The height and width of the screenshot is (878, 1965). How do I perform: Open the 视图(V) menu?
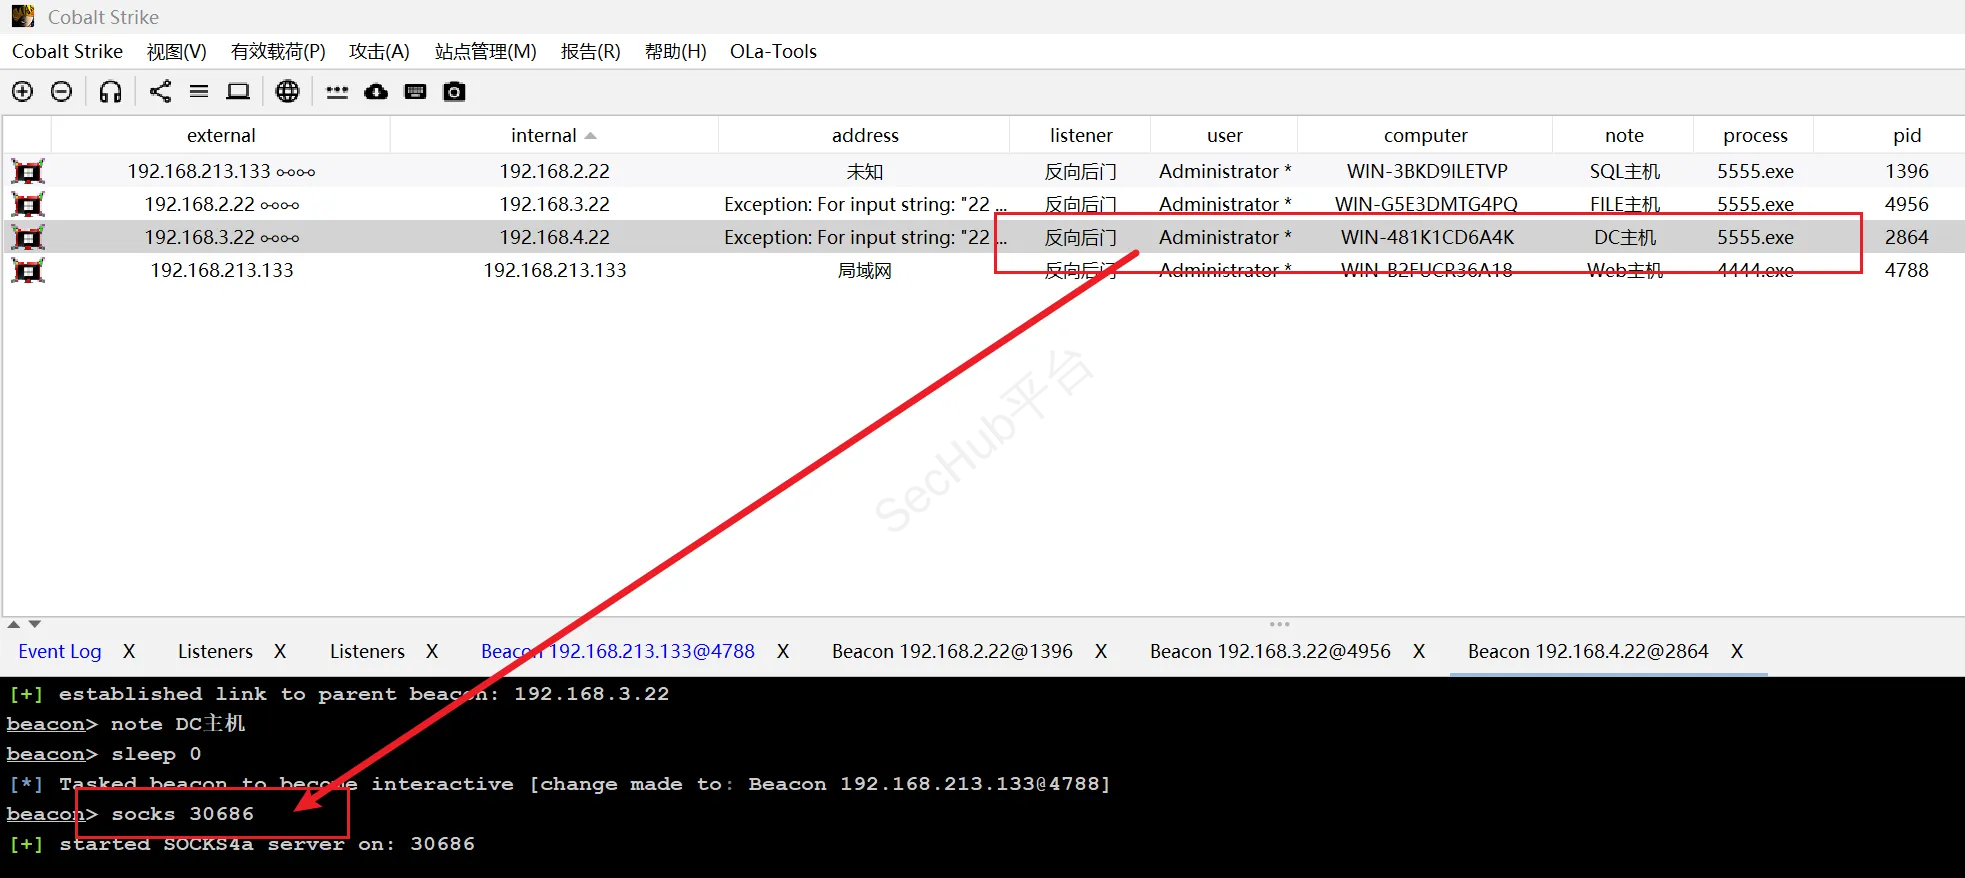click(177, 51)
